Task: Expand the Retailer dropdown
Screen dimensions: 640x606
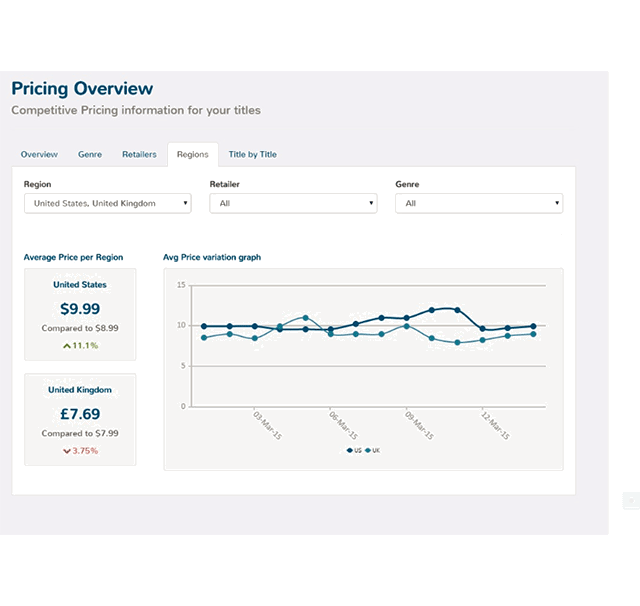Action: pos(293,203)
